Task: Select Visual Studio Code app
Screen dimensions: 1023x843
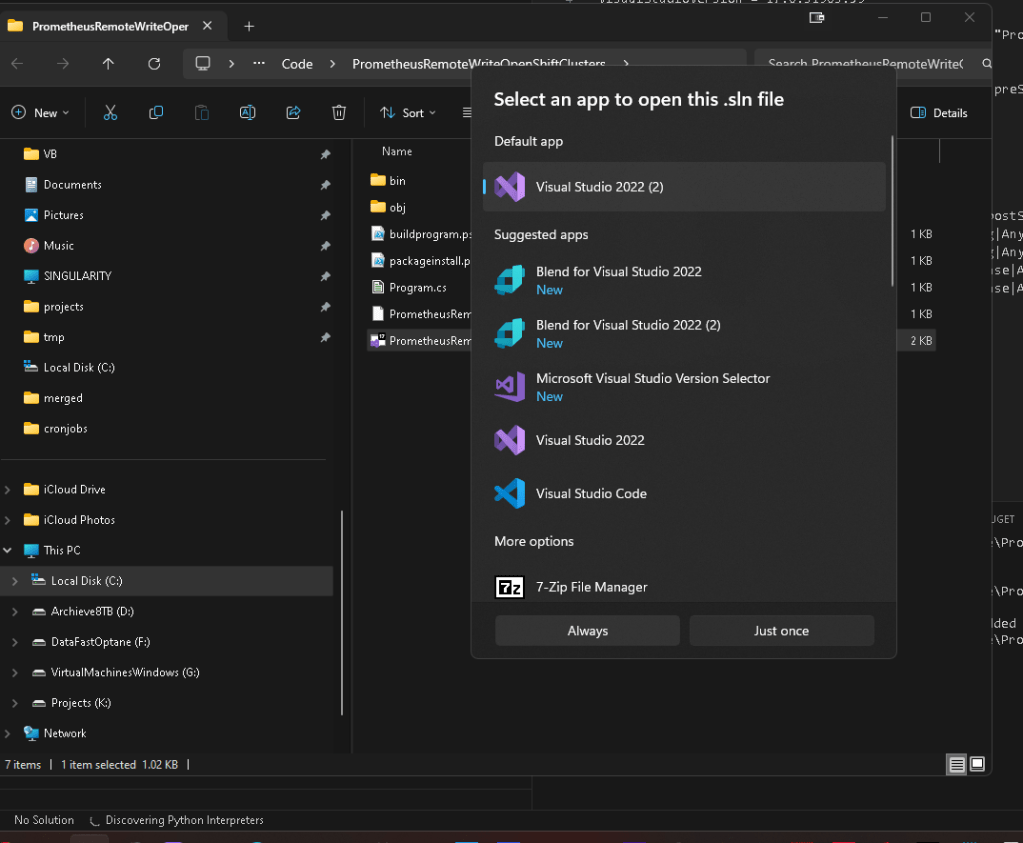Action: [684, 494]
